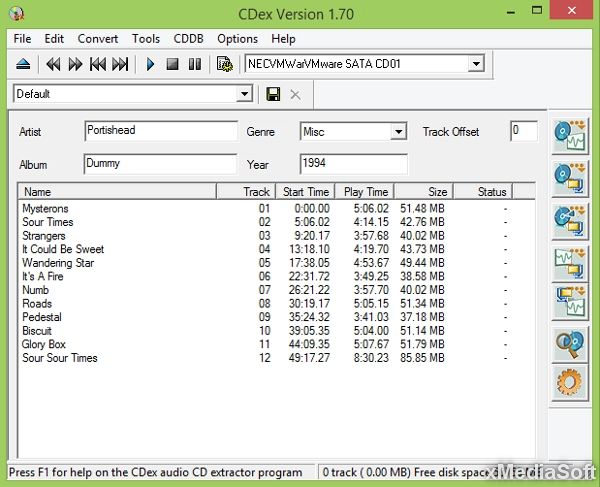Start playback with the play button
This screenshot has width=600, height=487.
tap(150, 64)
